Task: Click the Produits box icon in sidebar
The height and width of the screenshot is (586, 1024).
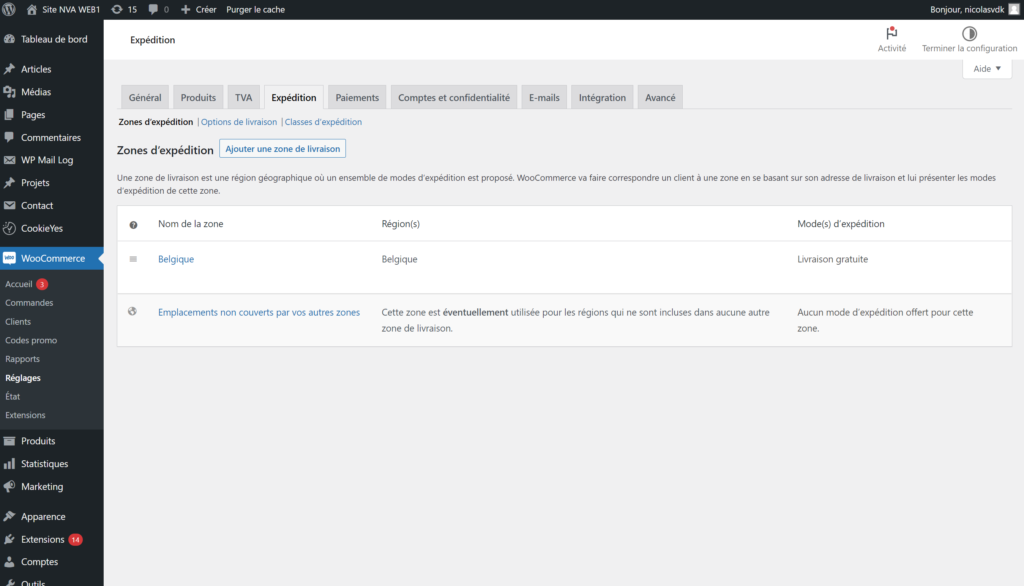Action: 9,441
